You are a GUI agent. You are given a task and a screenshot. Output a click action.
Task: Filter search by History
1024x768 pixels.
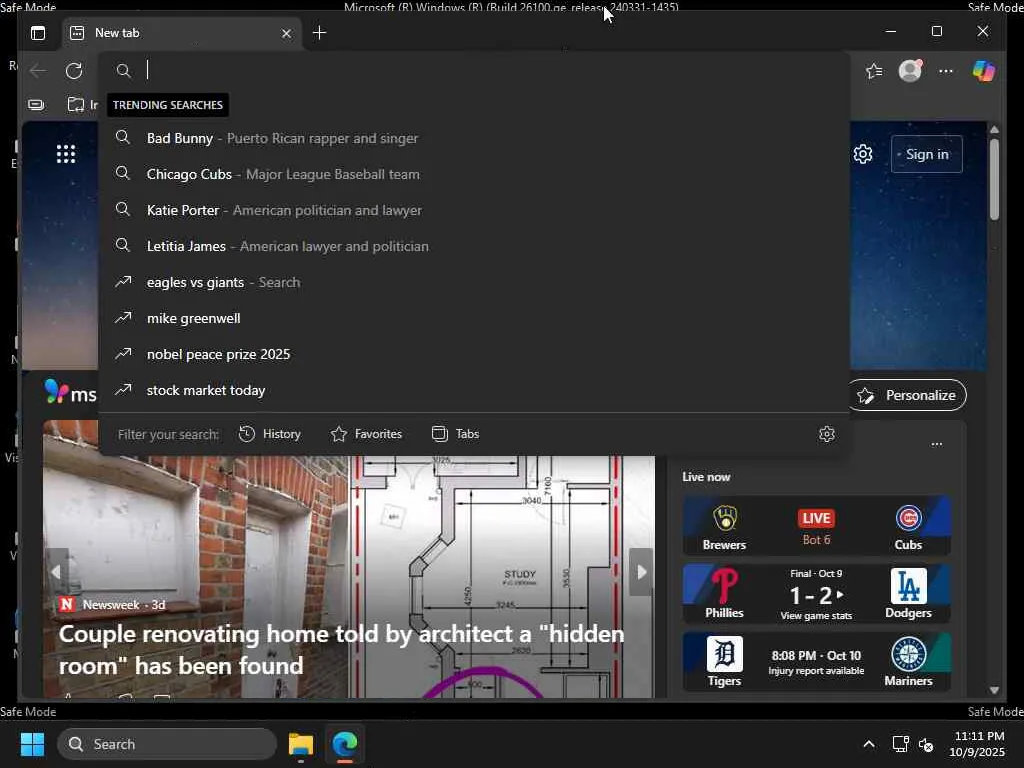pos(270,434)
